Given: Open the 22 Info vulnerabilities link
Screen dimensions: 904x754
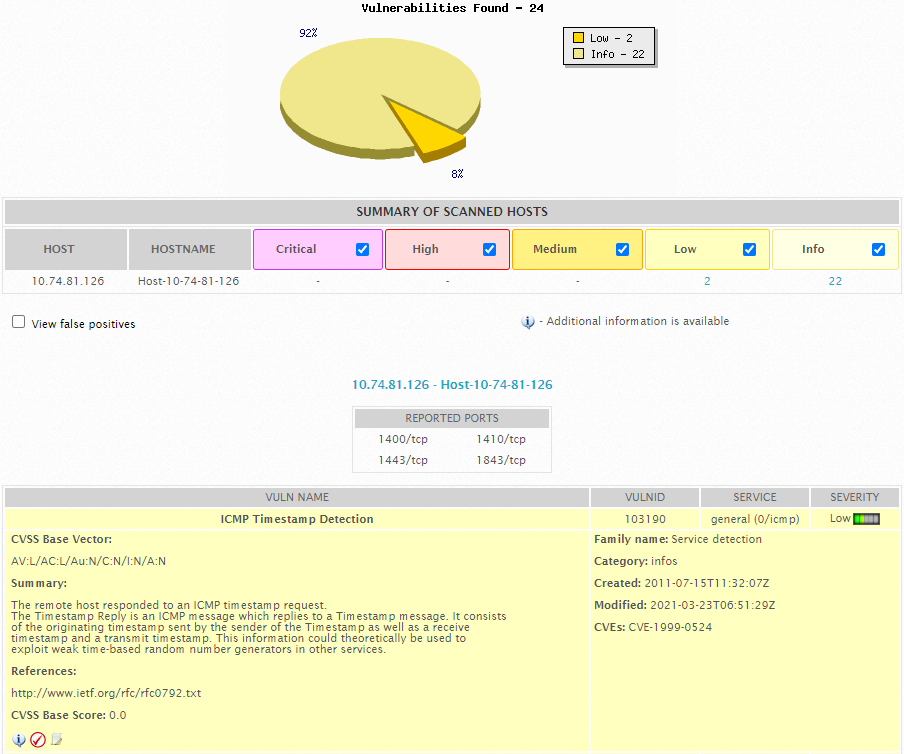Looking at the screenshot, I should (x=835, y=281).
